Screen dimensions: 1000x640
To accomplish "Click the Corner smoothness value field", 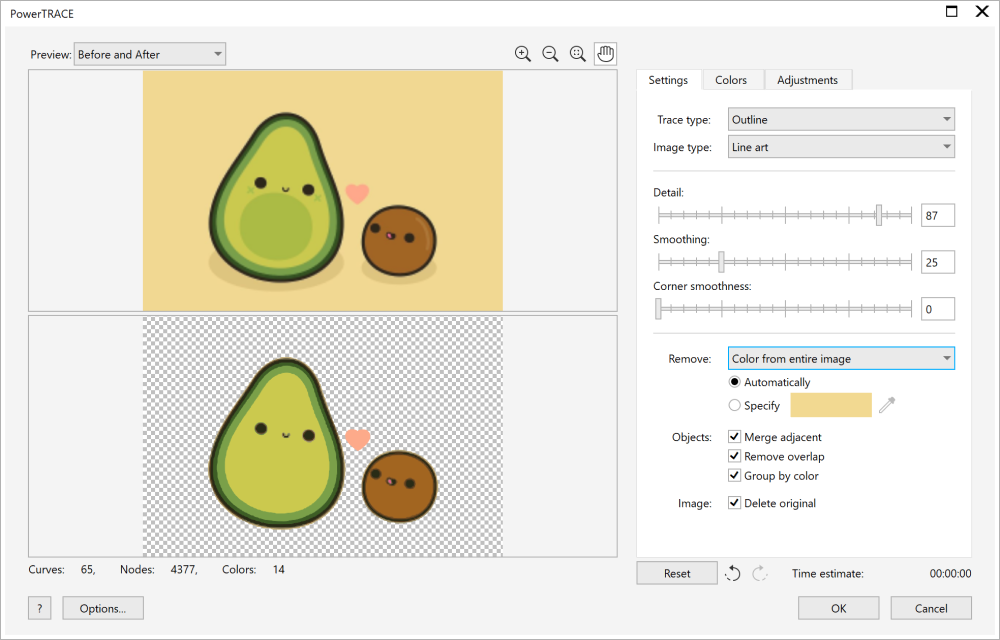I will coord(938,309).
